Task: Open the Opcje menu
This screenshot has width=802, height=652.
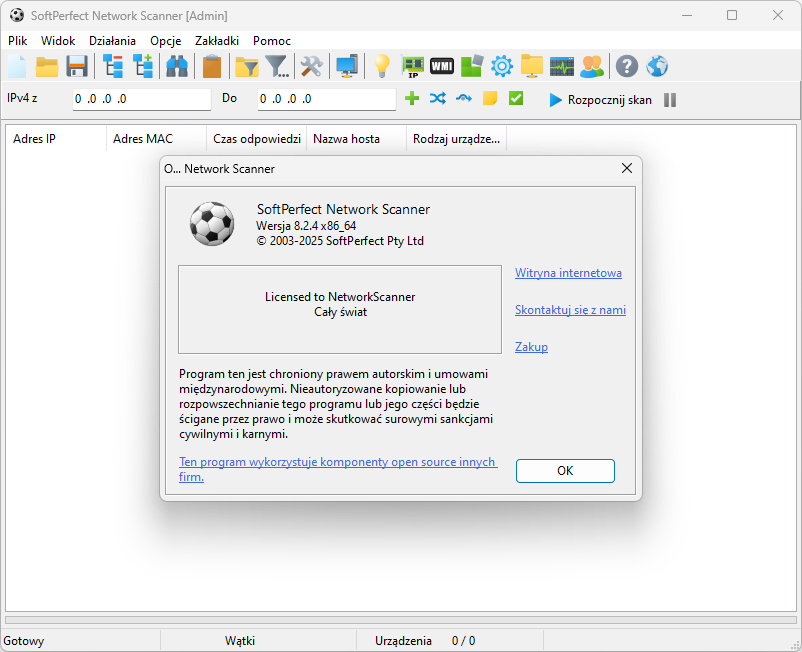Action: tap(165, 41)
